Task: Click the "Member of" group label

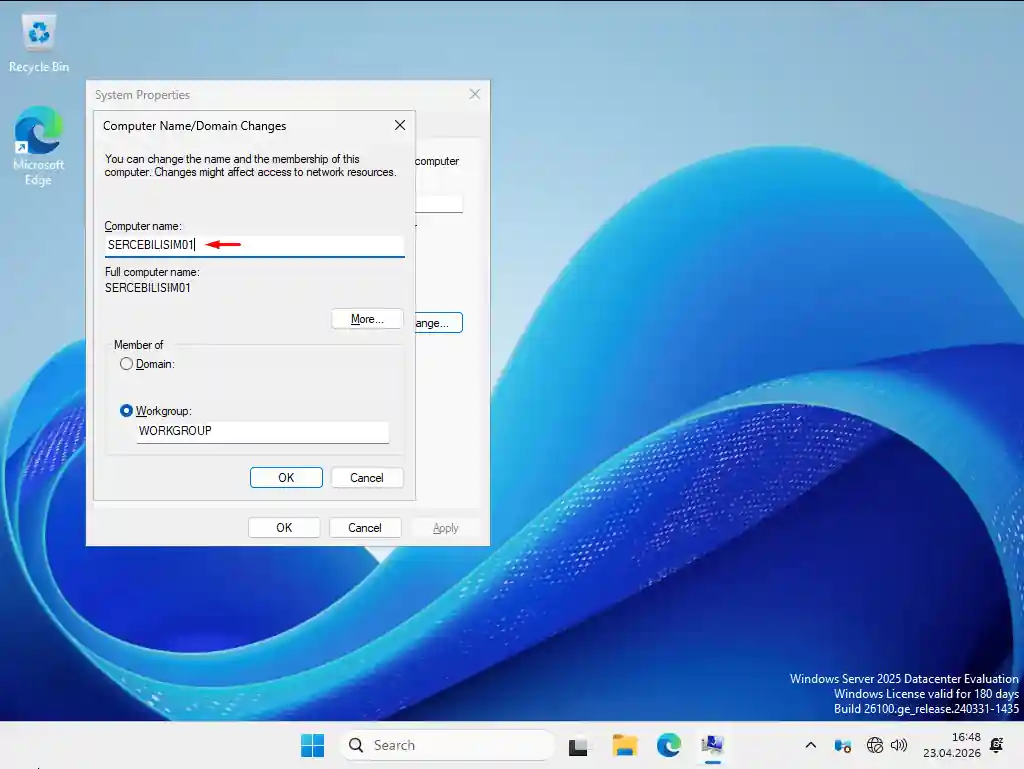Action: coord(138,345)
